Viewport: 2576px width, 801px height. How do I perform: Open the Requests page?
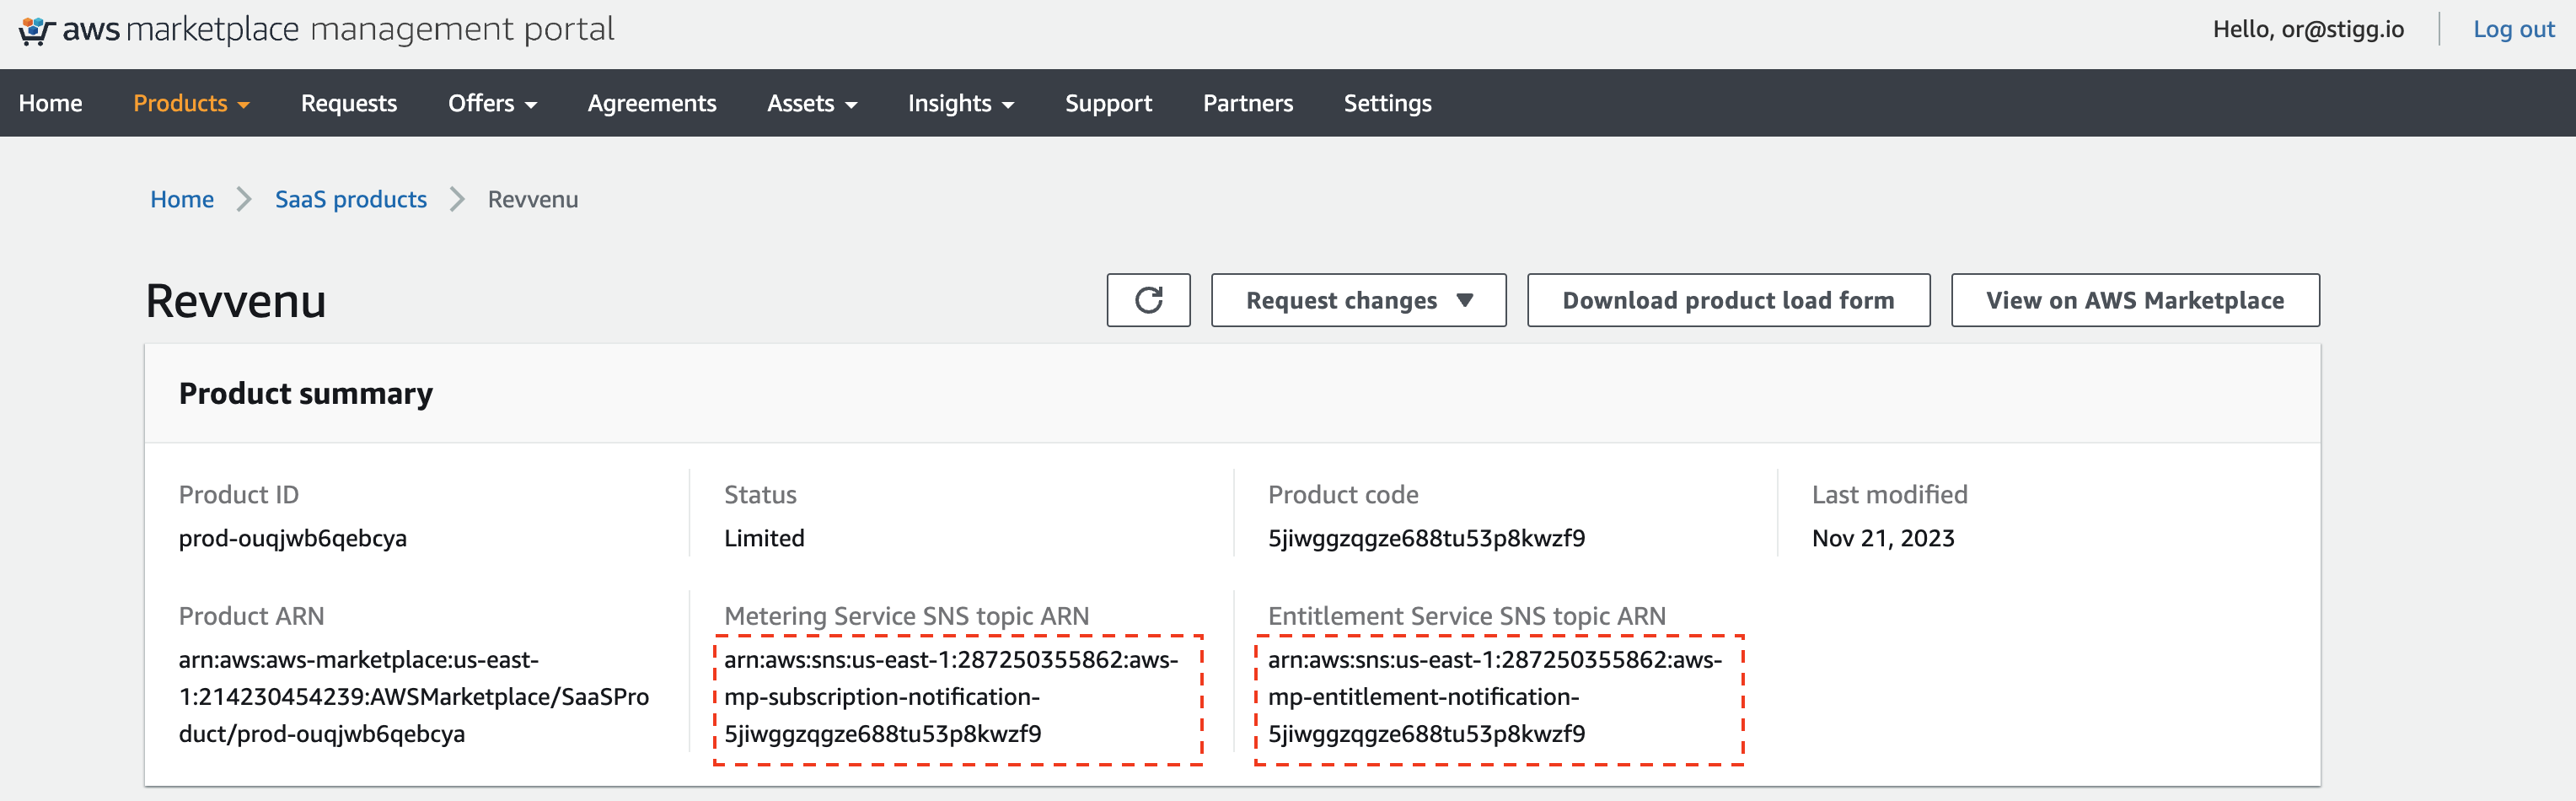tap(349, 103)
